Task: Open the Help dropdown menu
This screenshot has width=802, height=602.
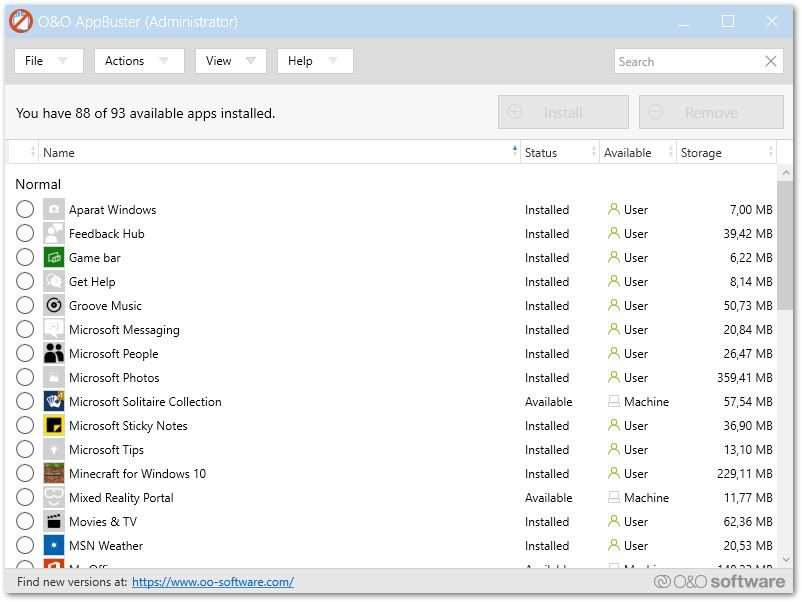Action: [315, 61]
